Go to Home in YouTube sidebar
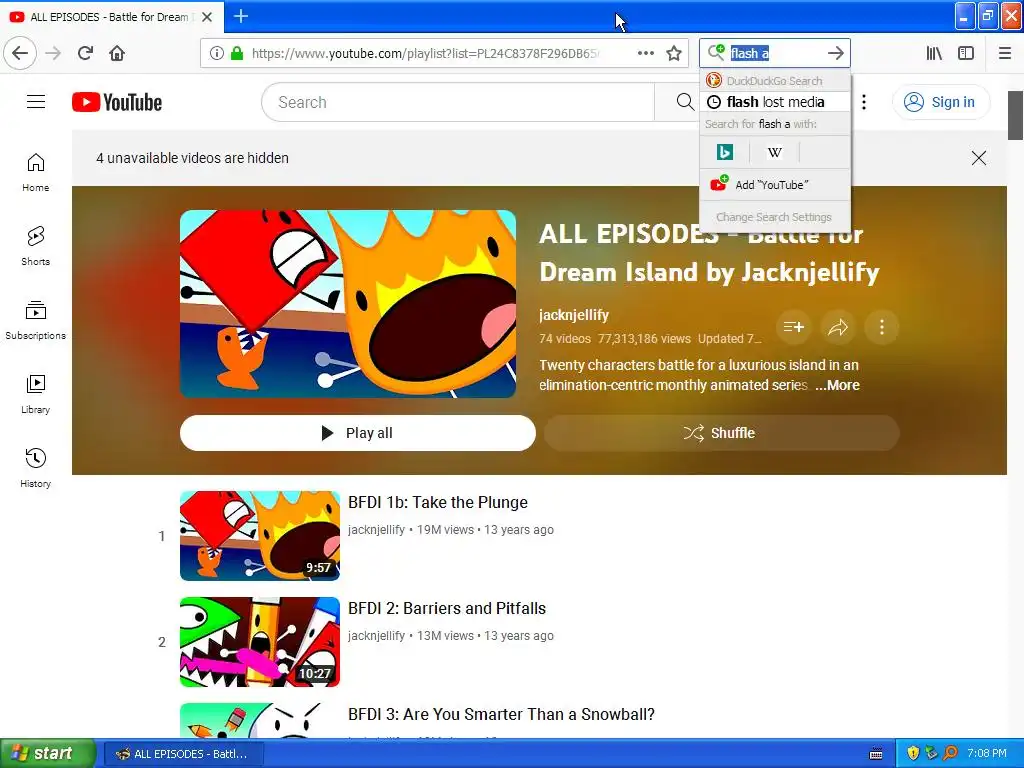Viewport: 1024px width, 768px height. (35, 172)
